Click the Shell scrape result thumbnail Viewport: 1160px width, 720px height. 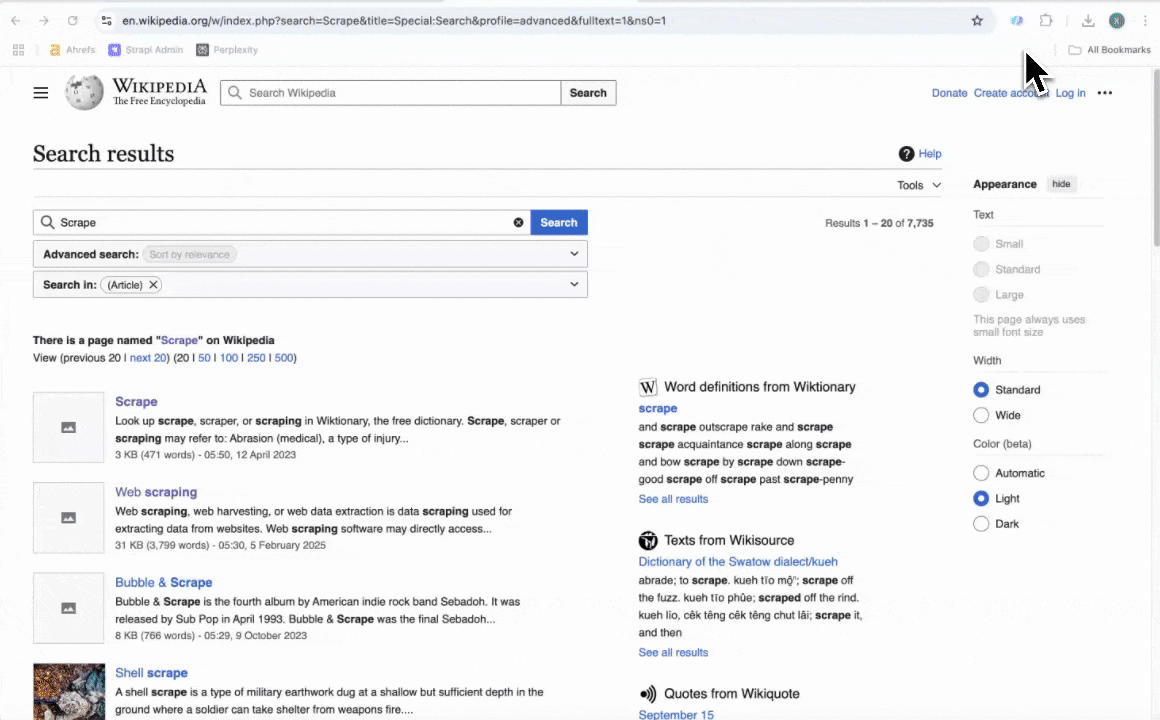tap(69, 691)
